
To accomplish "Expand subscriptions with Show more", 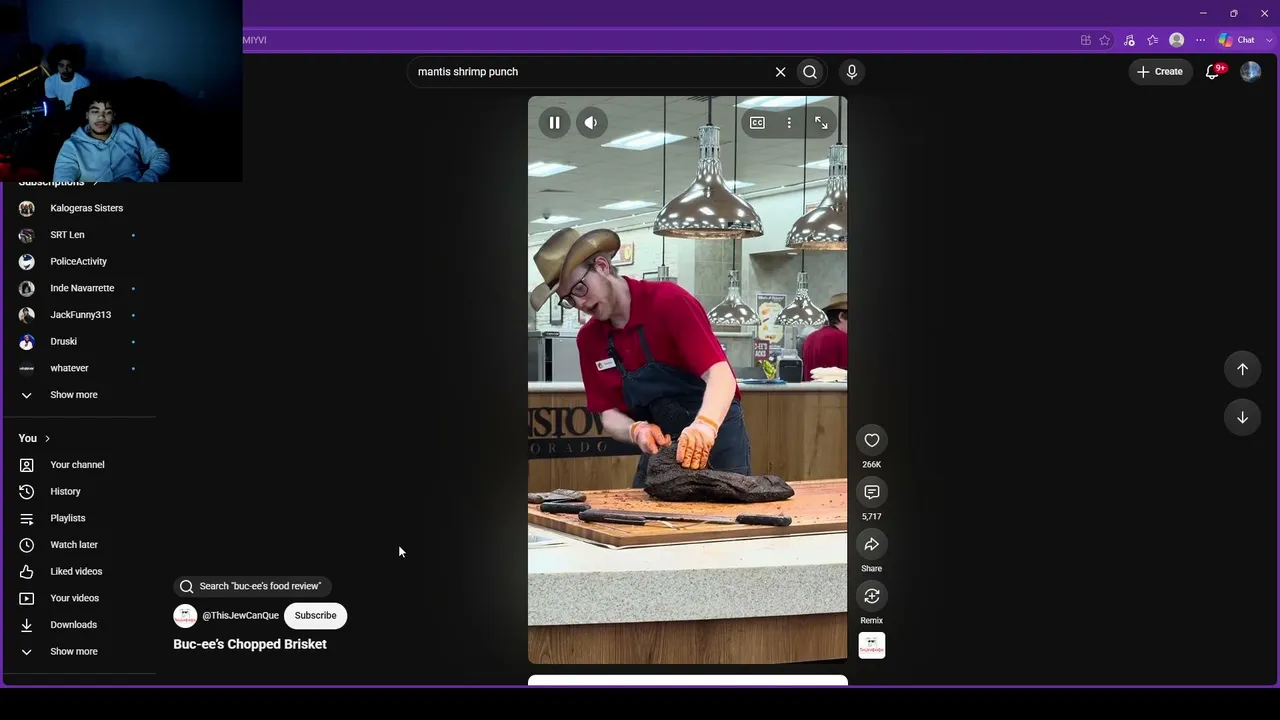I will [x=78, y=395].
